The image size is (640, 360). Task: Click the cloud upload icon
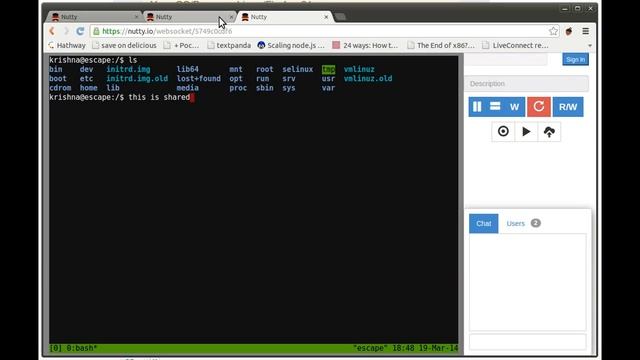(549, 131)
